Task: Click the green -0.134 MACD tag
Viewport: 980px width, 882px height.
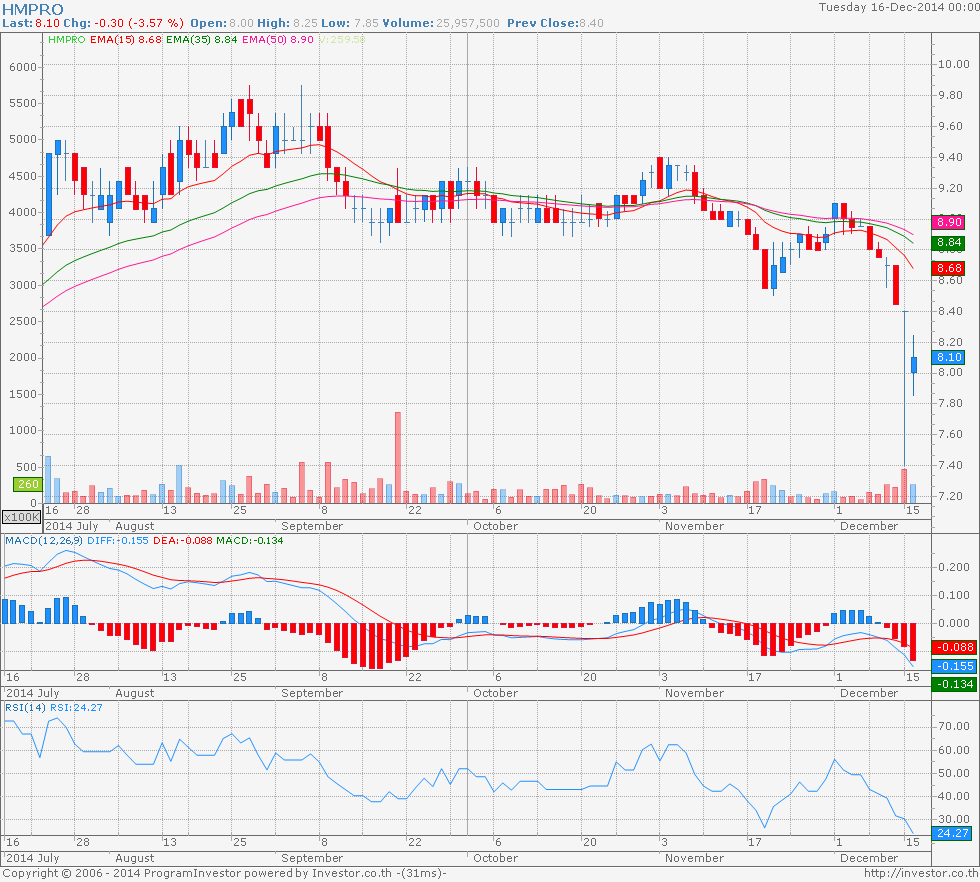Action: [953, 684]
